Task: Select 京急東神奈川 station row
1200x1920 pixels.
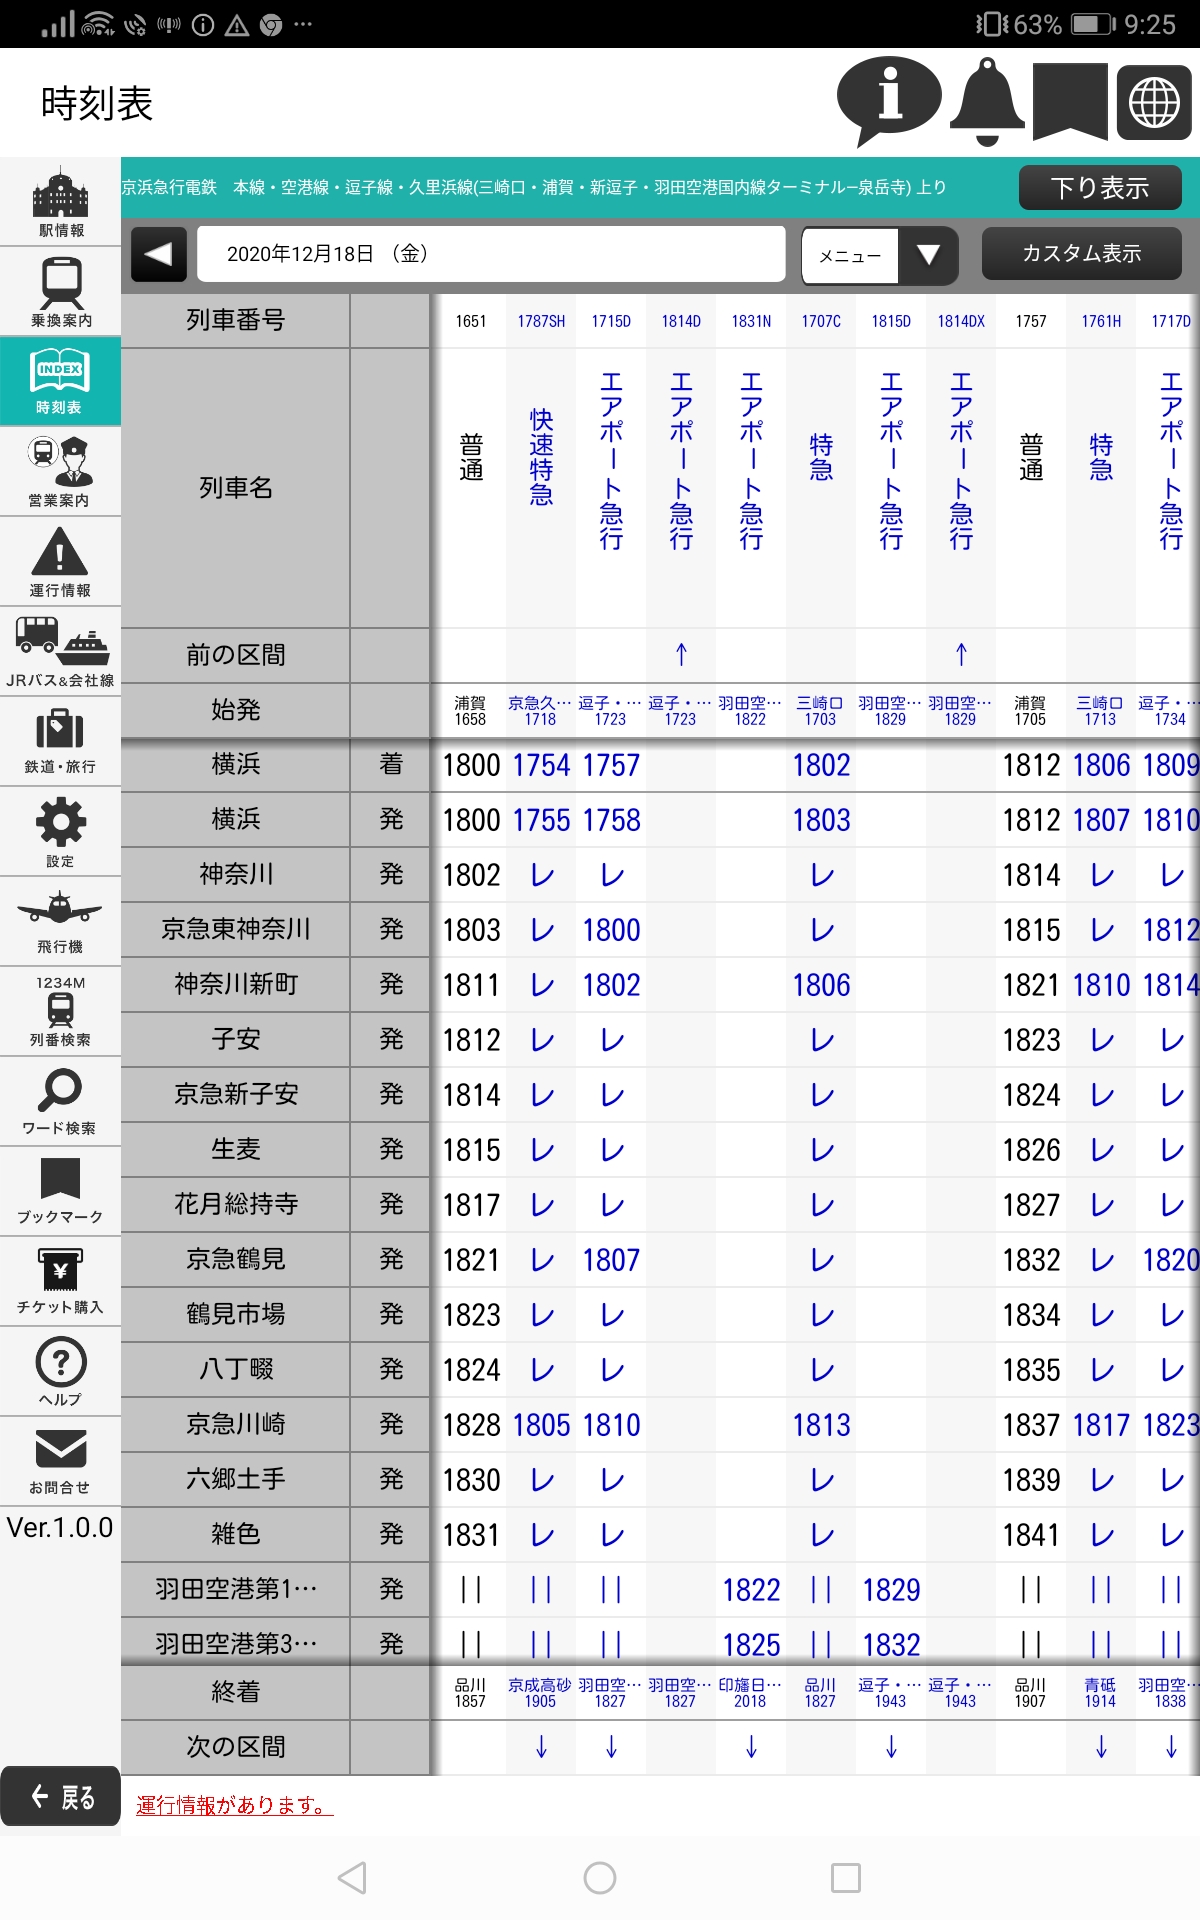Action: (236, 929)
